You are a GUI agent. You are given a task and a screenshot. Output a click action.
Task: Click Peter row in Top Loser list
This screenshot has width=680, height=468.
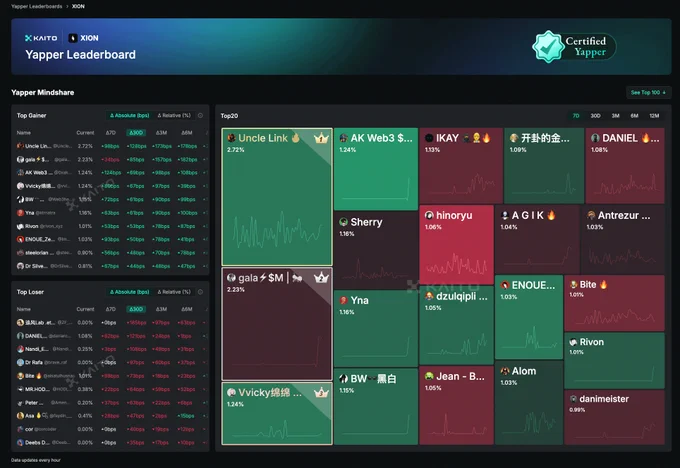click(111, 403)
